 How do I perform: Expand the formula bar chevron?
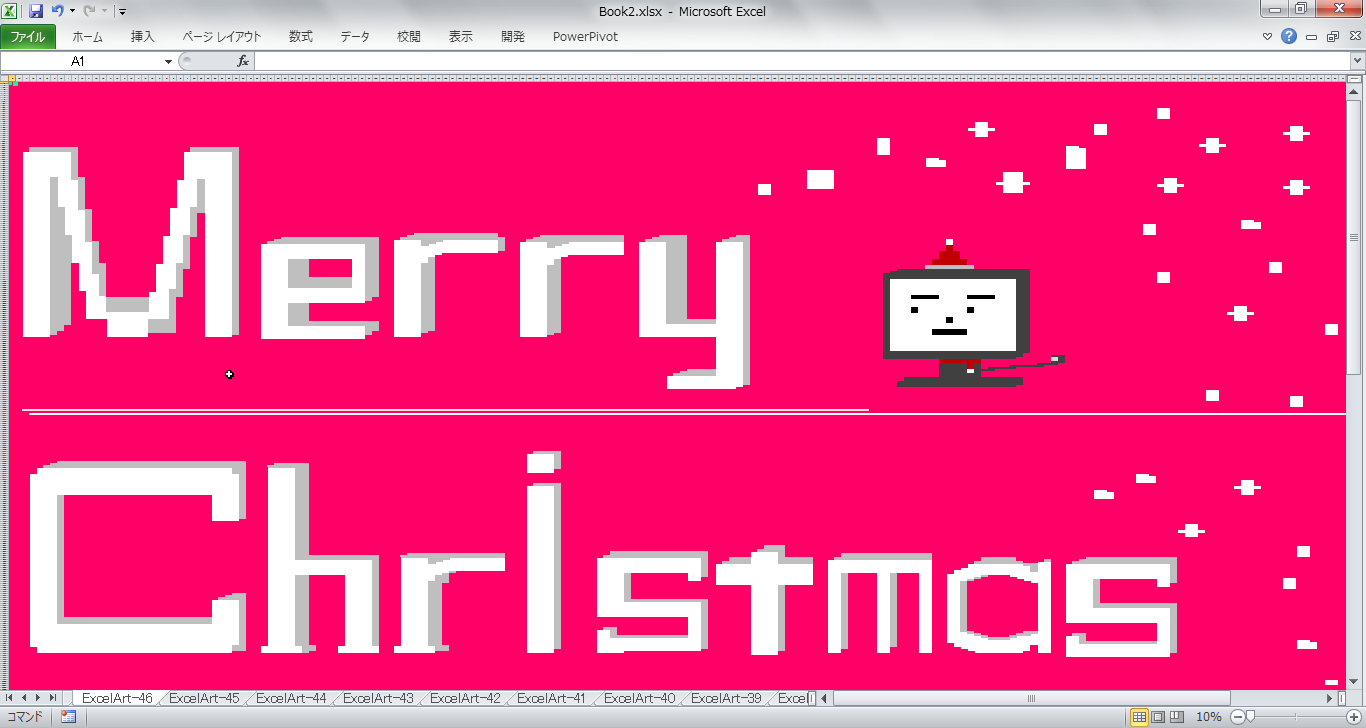pyautogui.click(x=1357, y=61)
